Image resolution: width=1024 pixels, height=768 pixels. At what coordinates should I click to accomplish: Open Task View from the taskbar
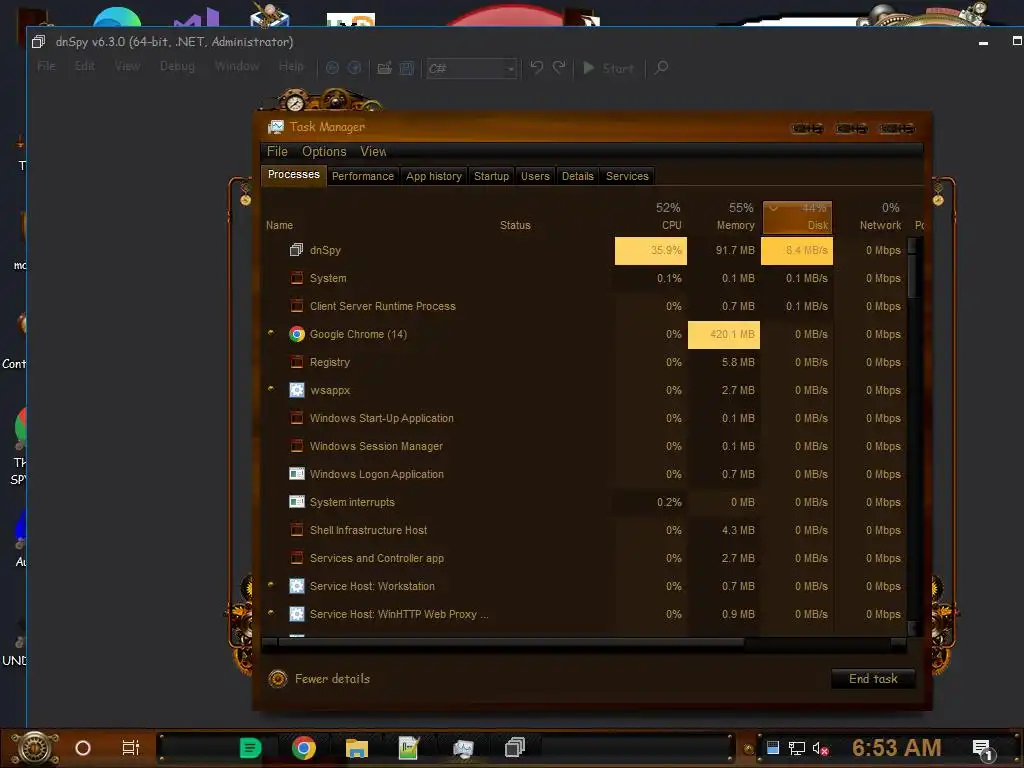coord(131,748)
